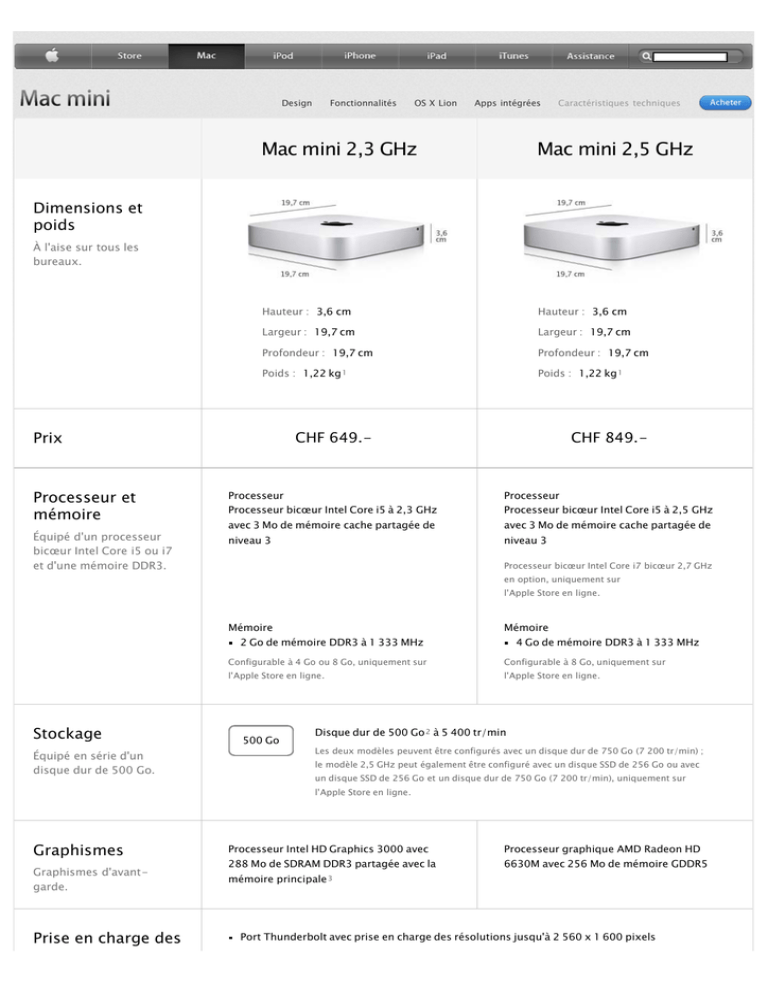Open the iTunes navigation tab
The image size is (768, 994).
coord(513,56)
